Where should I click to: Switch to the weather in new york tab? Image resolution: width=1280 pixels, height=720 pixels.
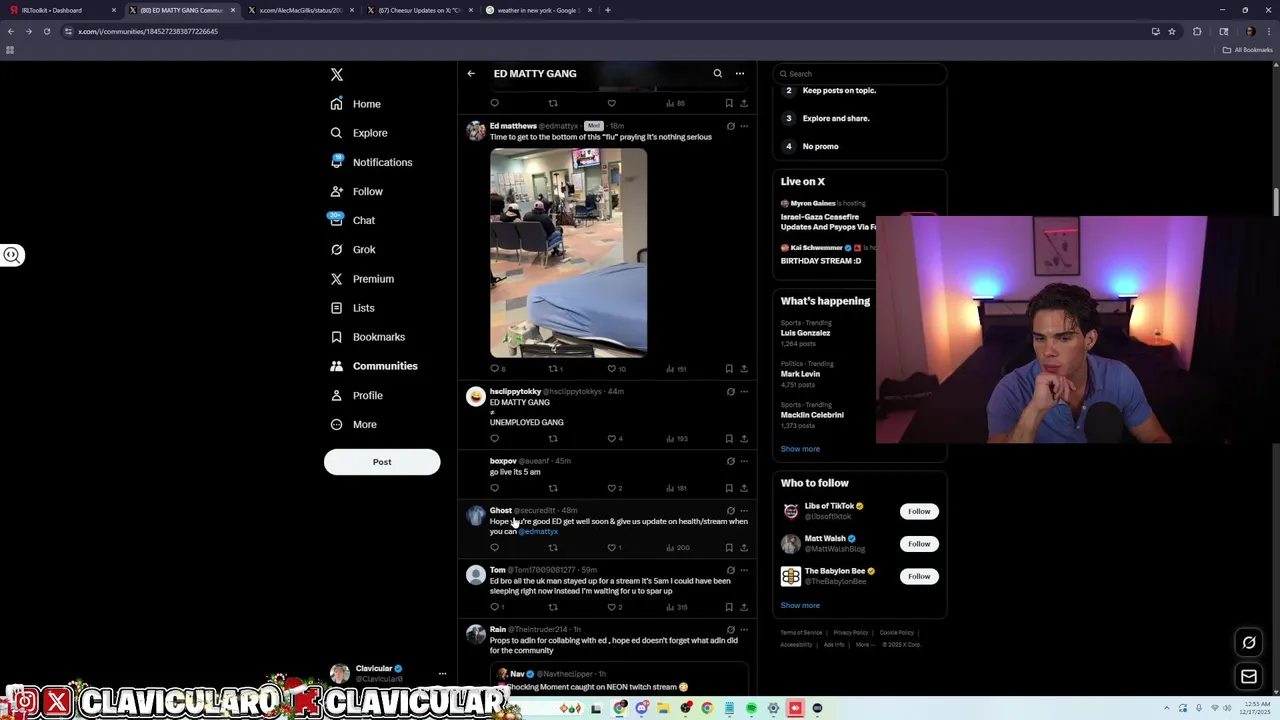coord(540,10)
